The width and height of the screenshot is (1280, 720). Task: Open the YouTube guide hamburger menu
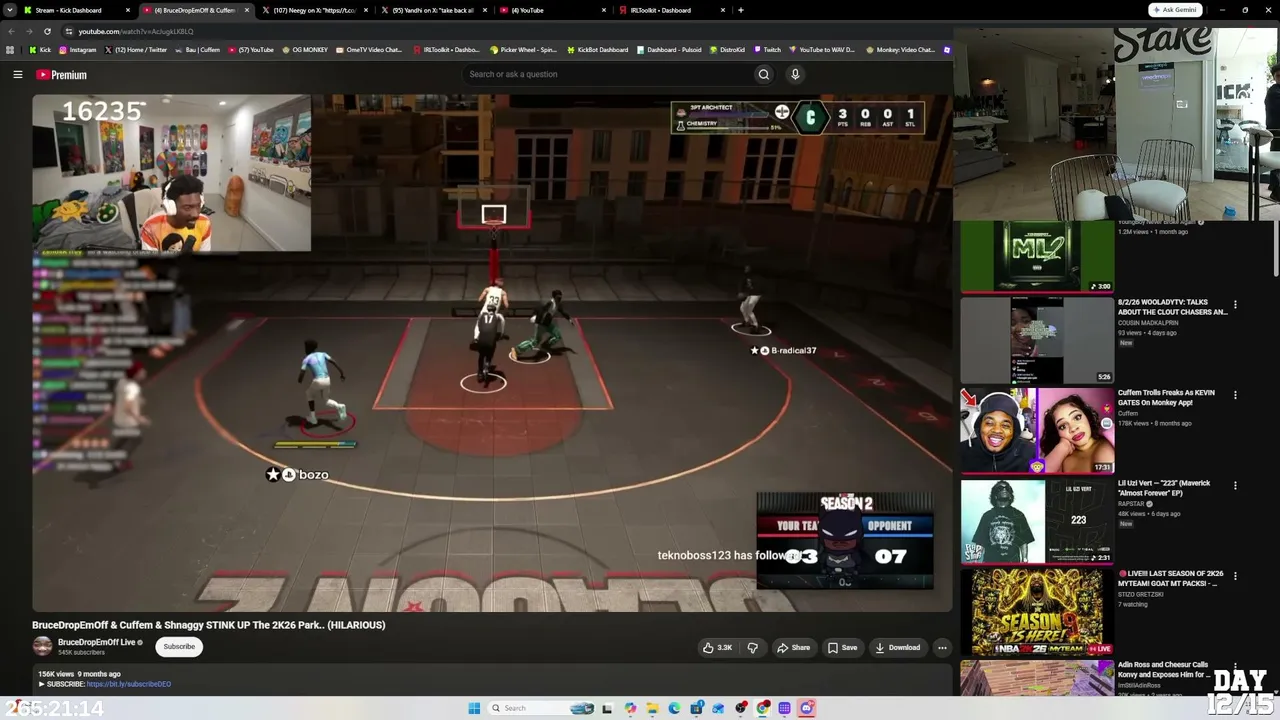[18, 74]
